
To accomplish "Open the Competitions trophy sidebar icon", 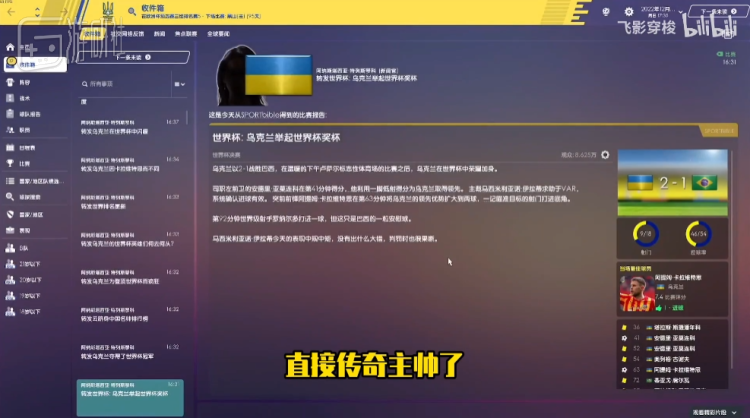I will pyautogui.click(x=10, y=163).
